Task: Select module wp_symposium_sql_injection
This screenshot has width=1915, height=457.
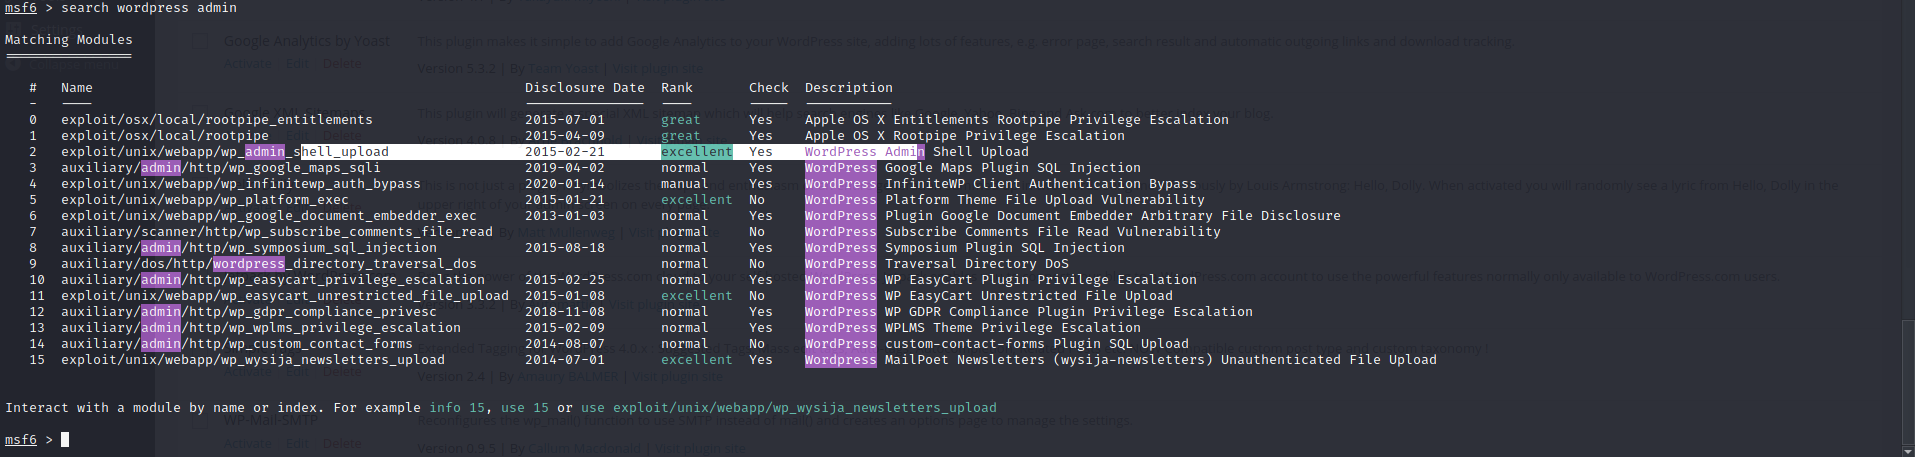Action: [x=249, y=248]
